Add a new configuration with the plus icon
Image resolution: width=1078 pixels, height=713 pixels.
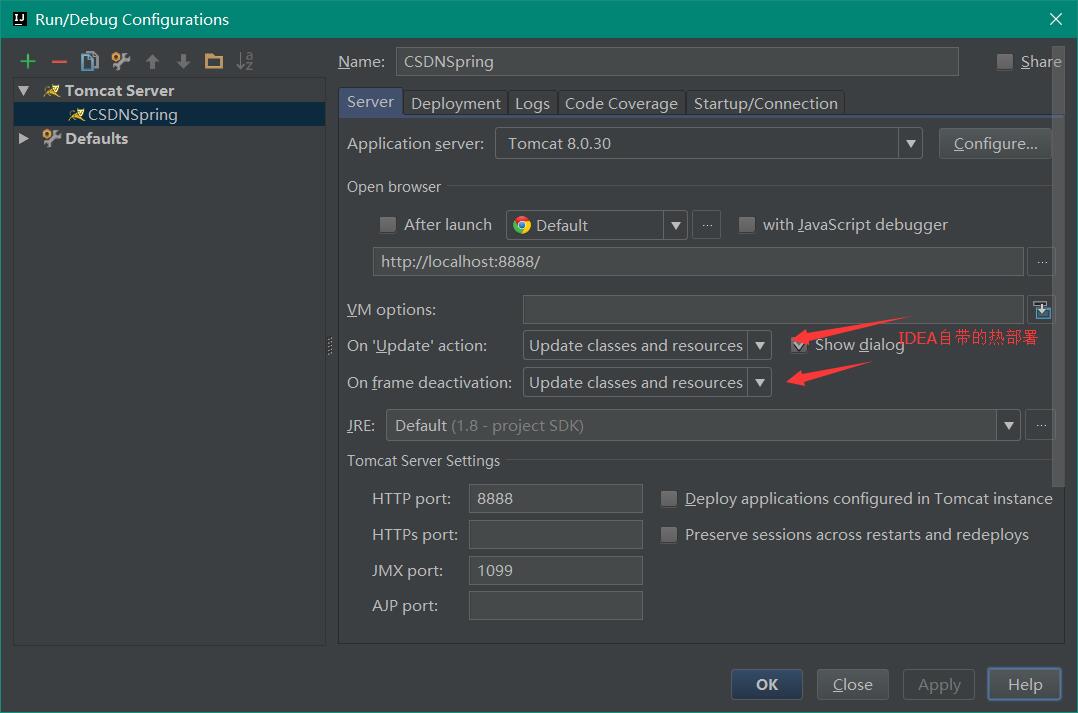[28, 62]
